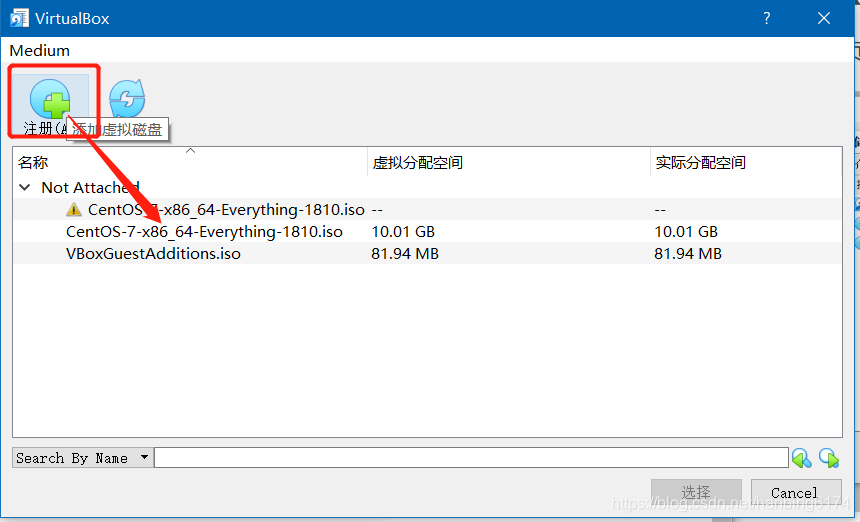Click the warning icon beside the first CentOS iso
Screen dimensions: 860x522
point(74,210)
